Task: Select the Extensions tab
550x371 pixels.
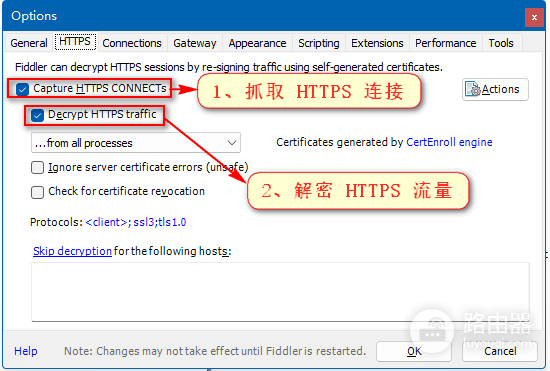Action: pyautogui.click(x=377, y=43)
